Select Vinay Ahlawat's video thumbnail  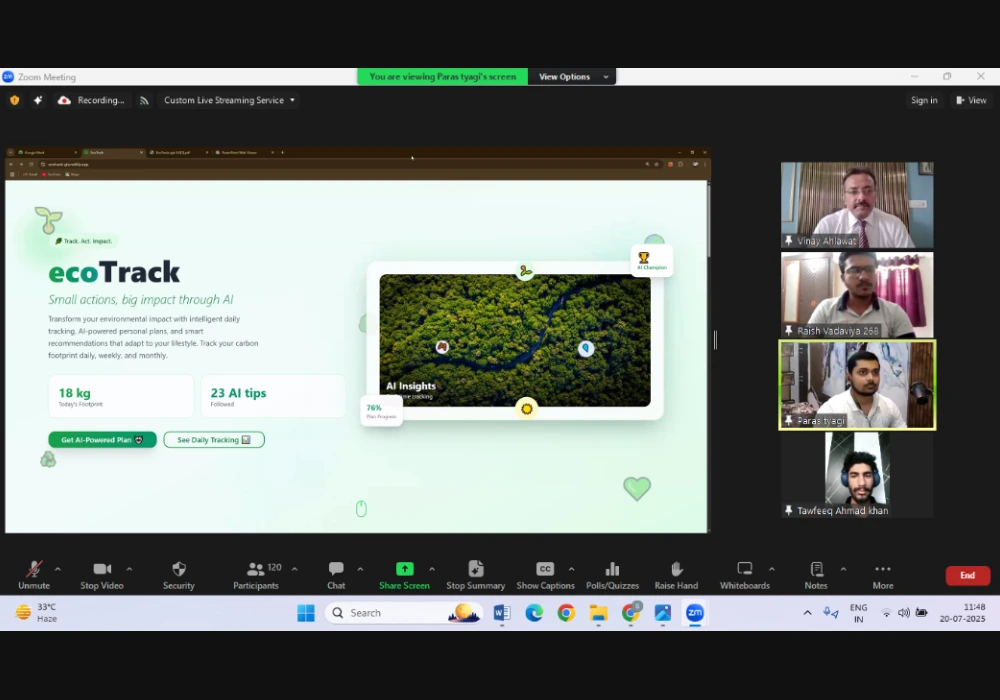click(857, 205)
